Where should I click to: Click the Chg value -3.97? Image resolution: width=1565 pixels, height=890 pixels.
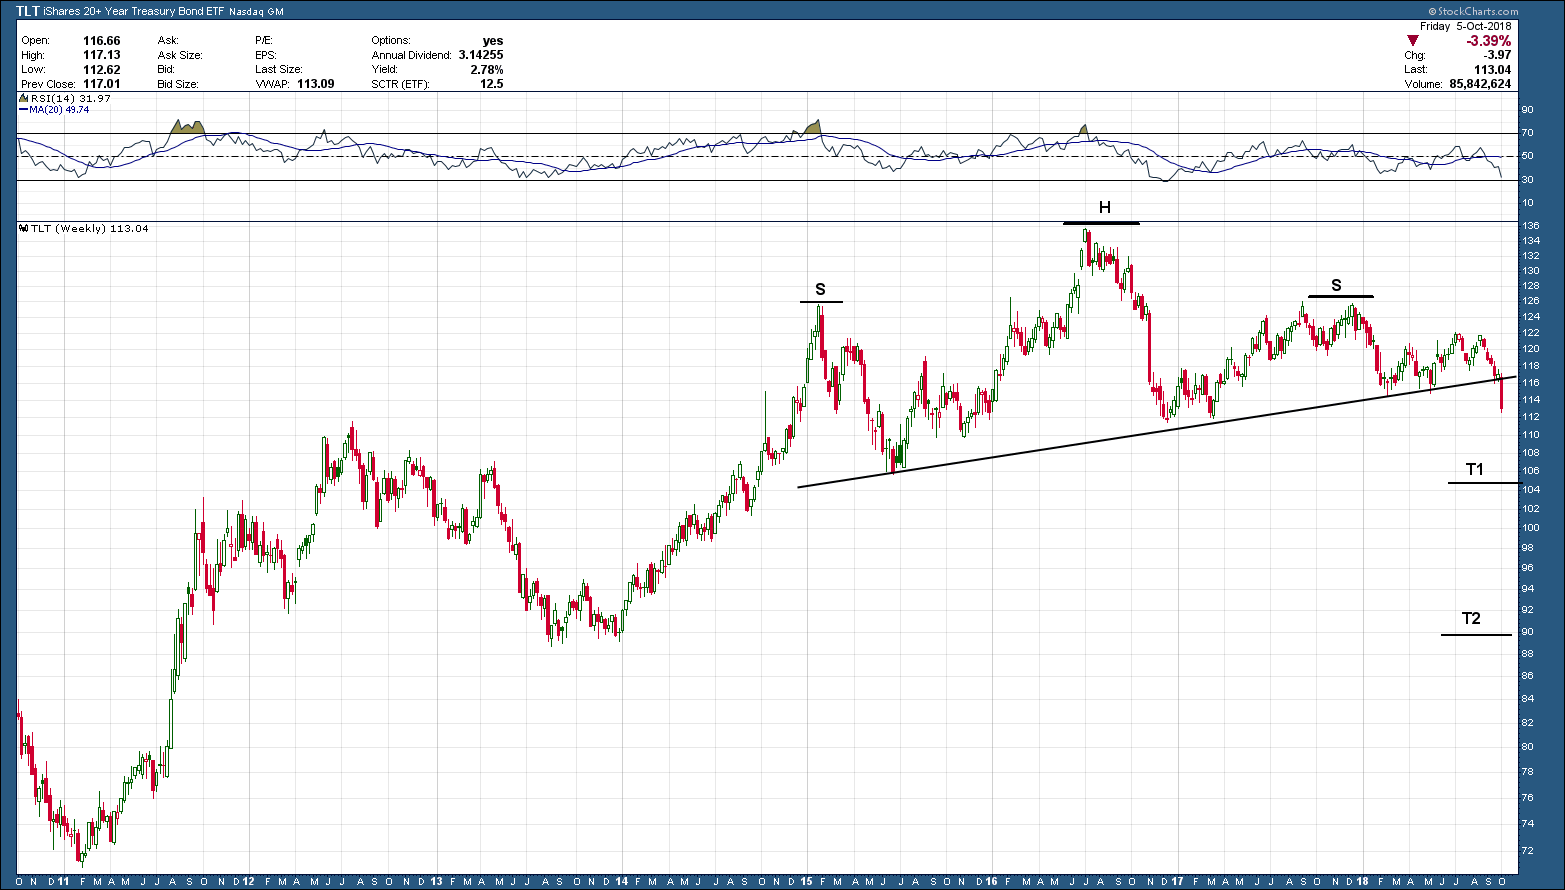(1497, 55)
